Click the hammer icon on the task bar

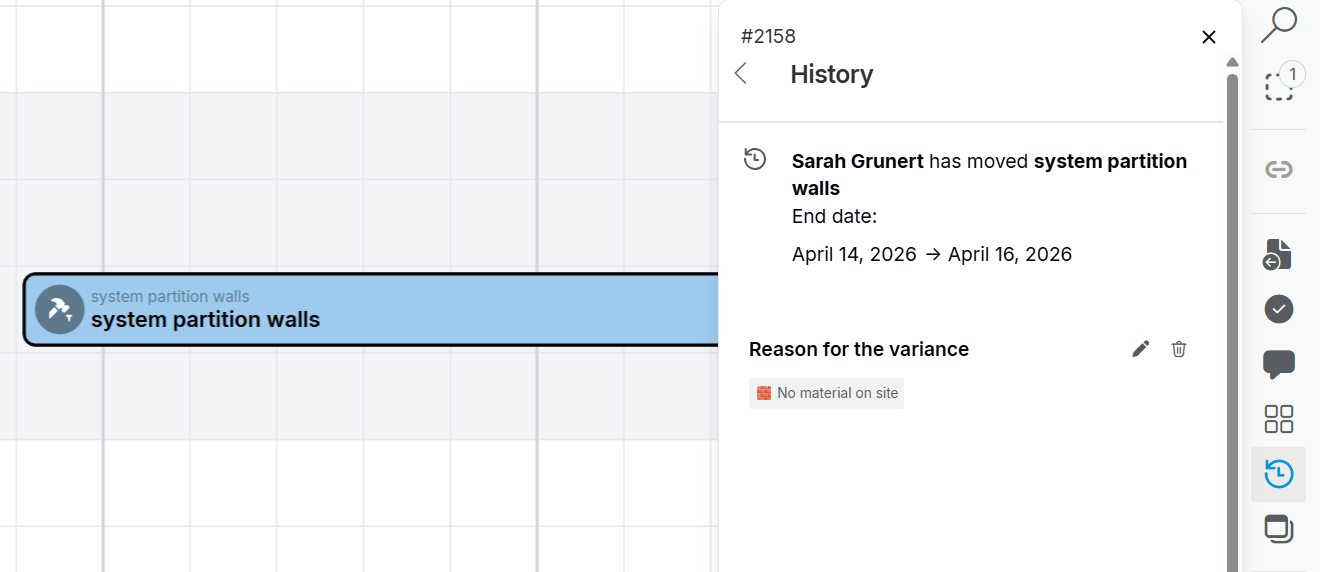point(59,310)
